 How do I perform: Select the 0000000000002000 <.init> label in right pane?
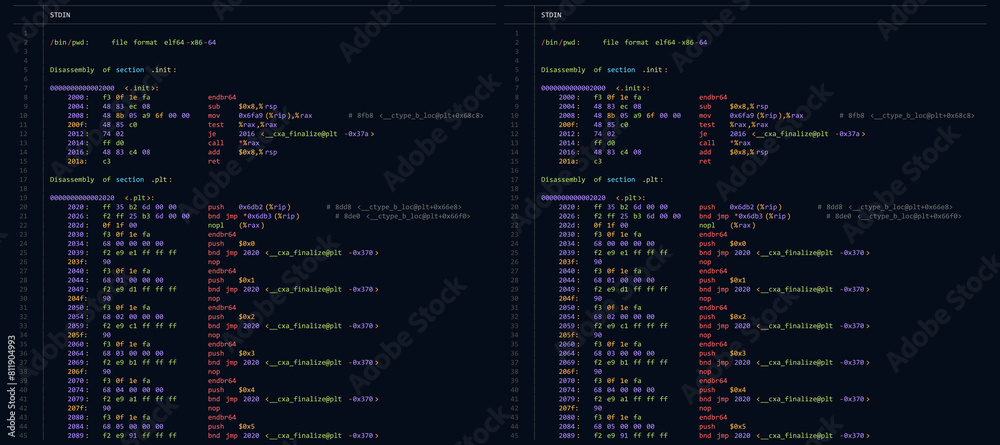(x=595, y=88)
